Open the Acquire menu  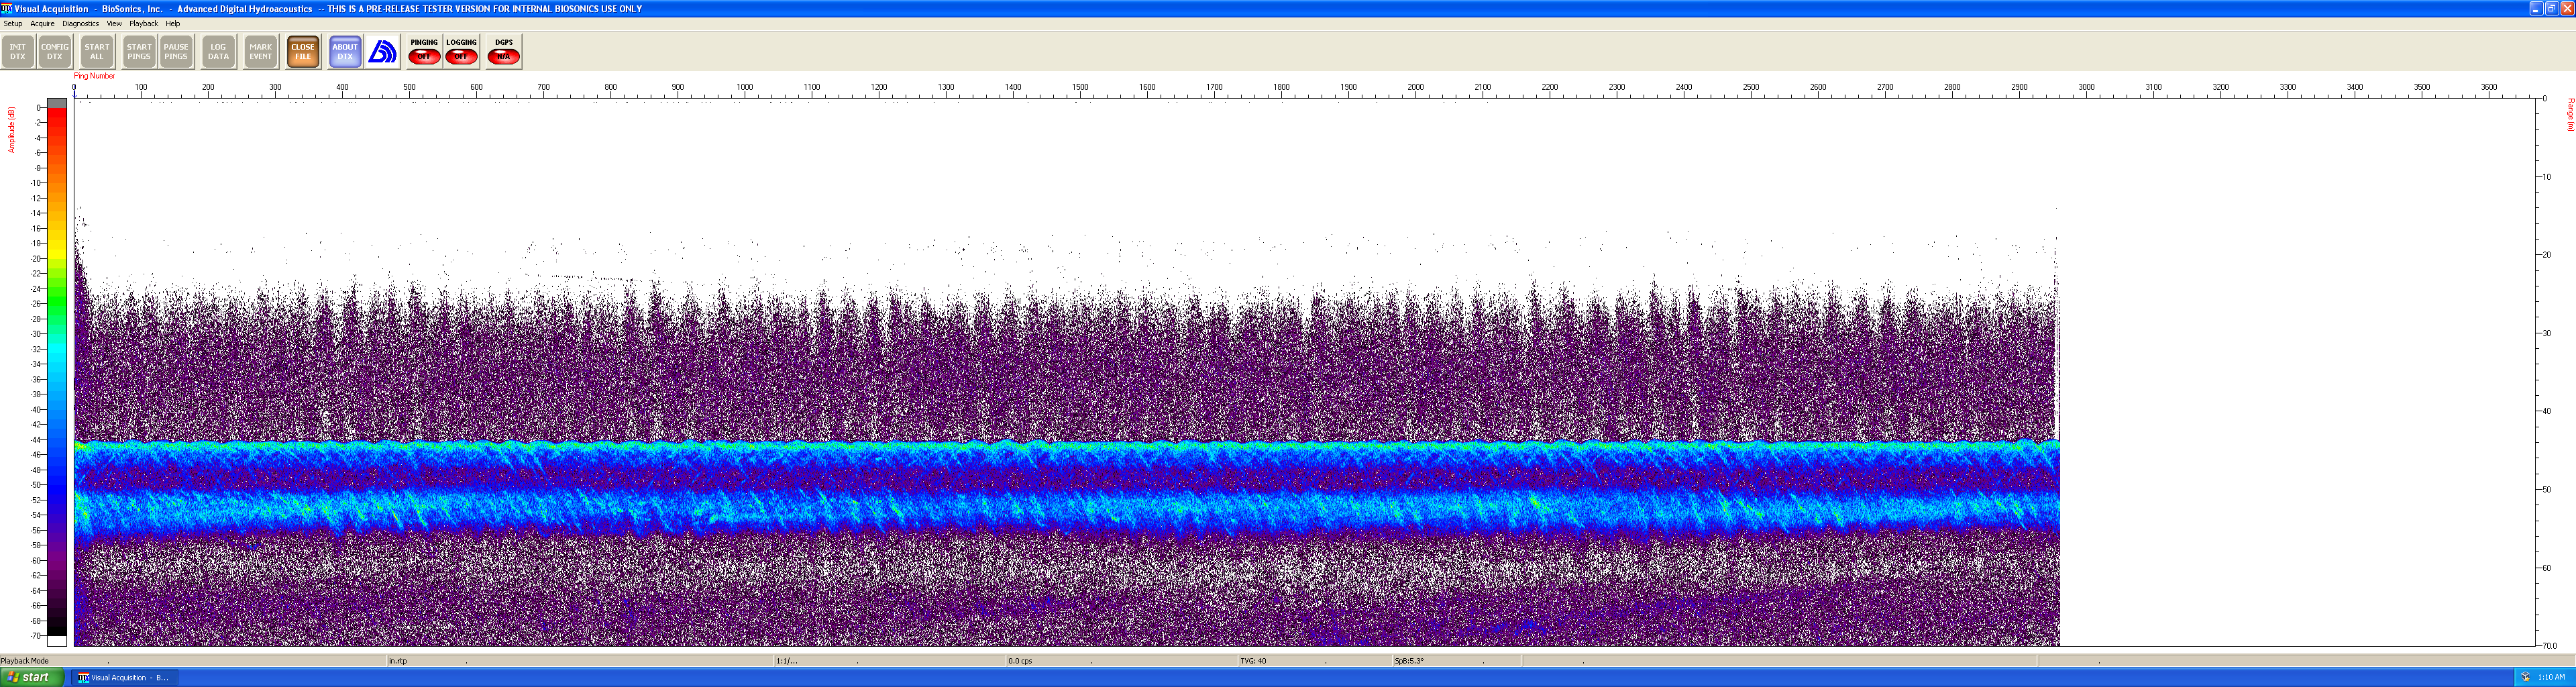pos(42,24)
